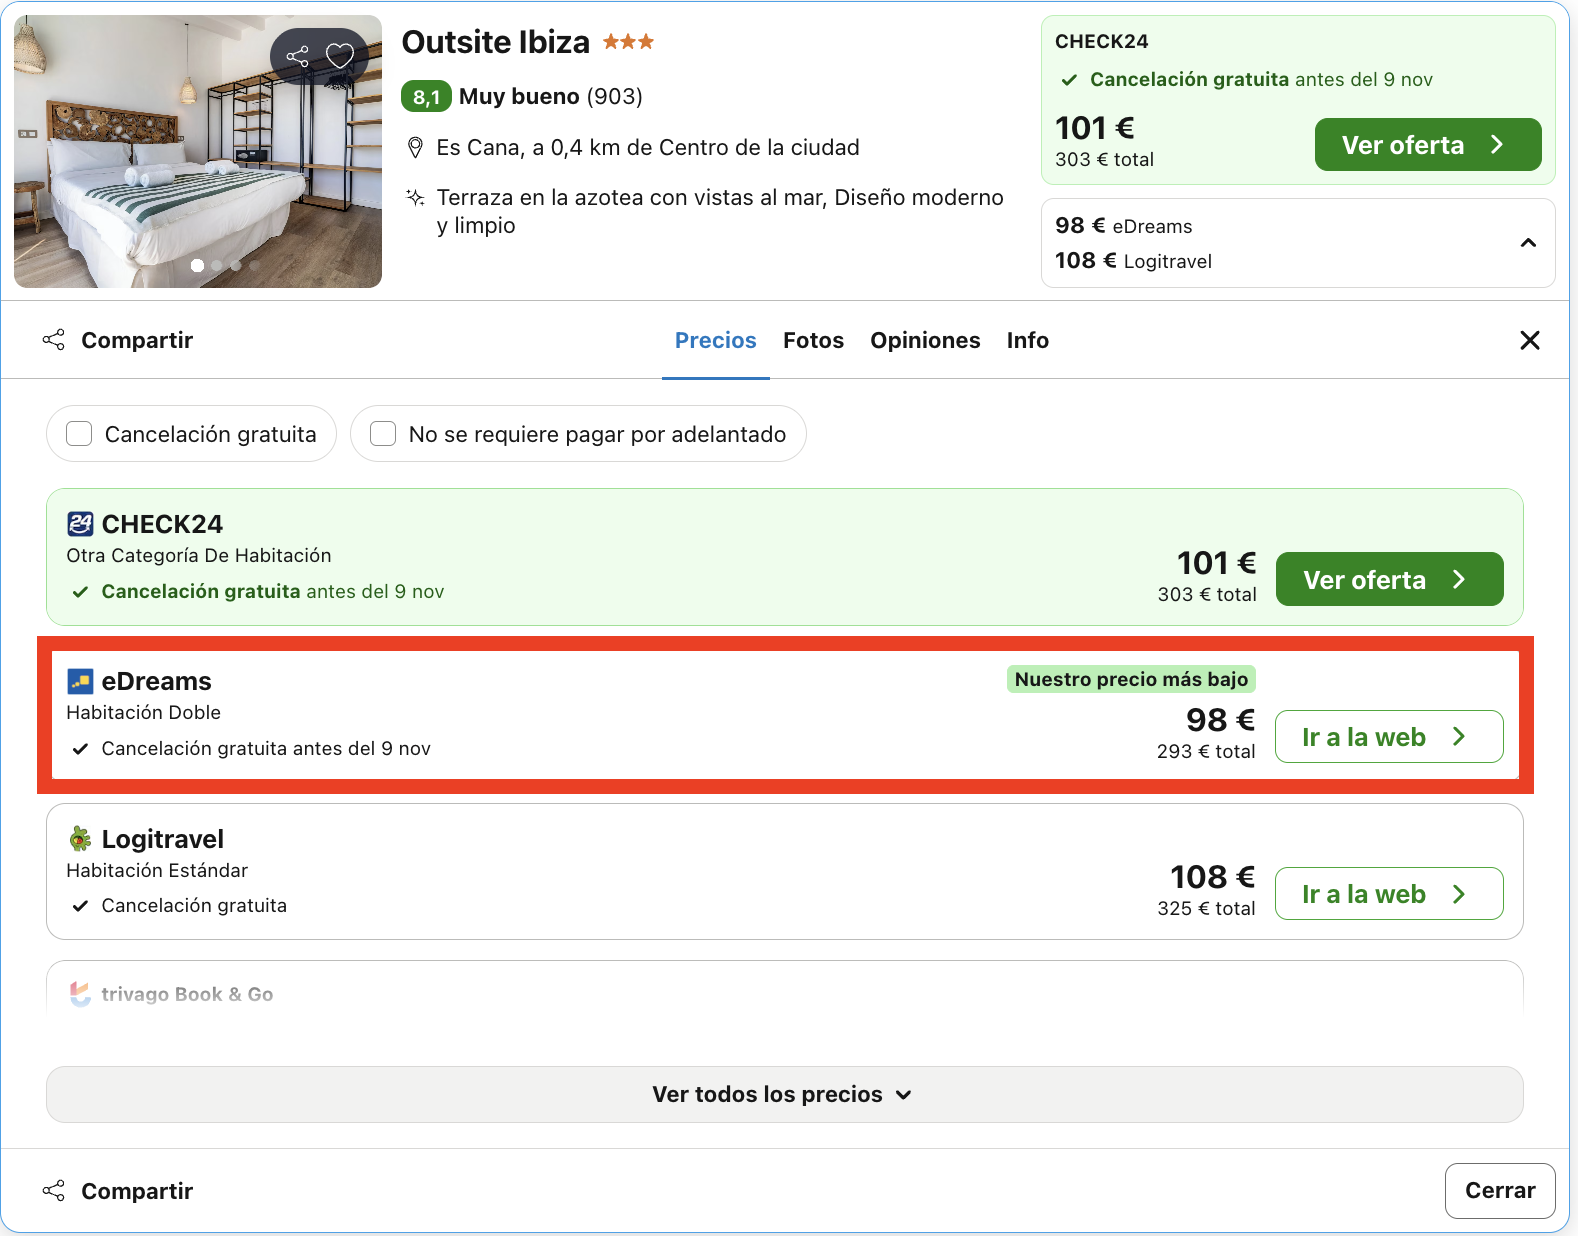Click the Nuestro precio más bajo badge
Viewport: 1578px width, 1236px height.
(1131, 679)
